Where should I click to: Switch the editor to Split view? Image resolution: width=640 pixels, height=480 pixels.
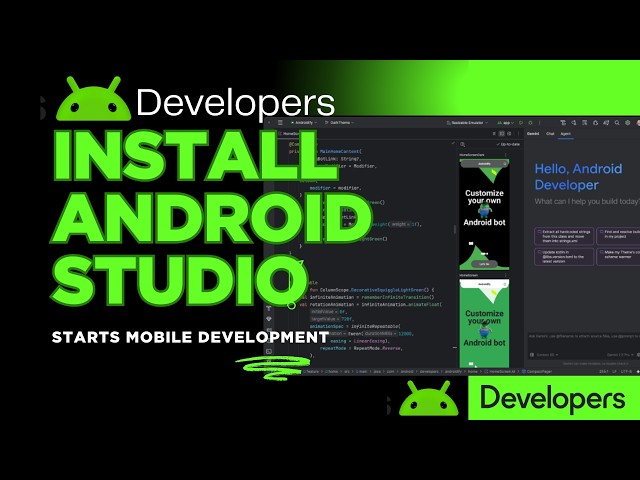click(x=502, y=133)
